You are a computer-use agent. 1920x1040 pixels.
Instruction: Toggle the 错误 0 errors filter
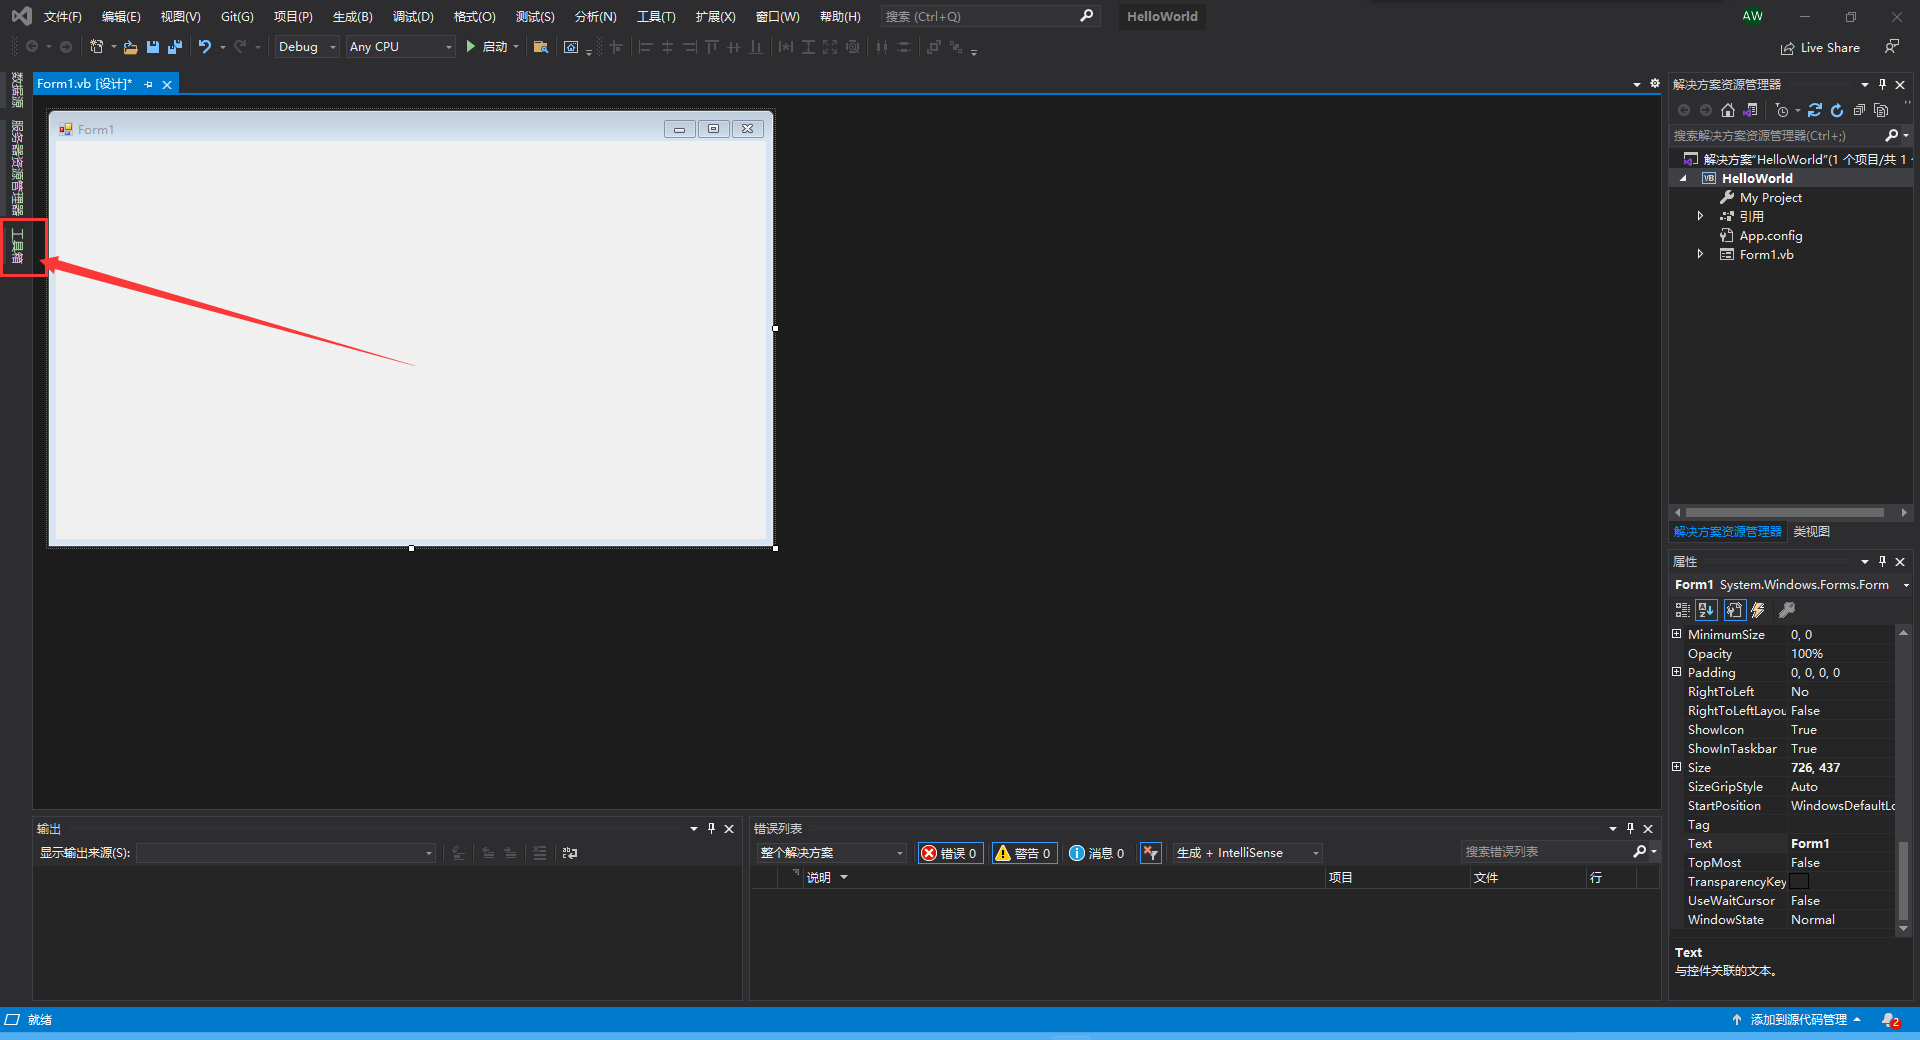949,853
